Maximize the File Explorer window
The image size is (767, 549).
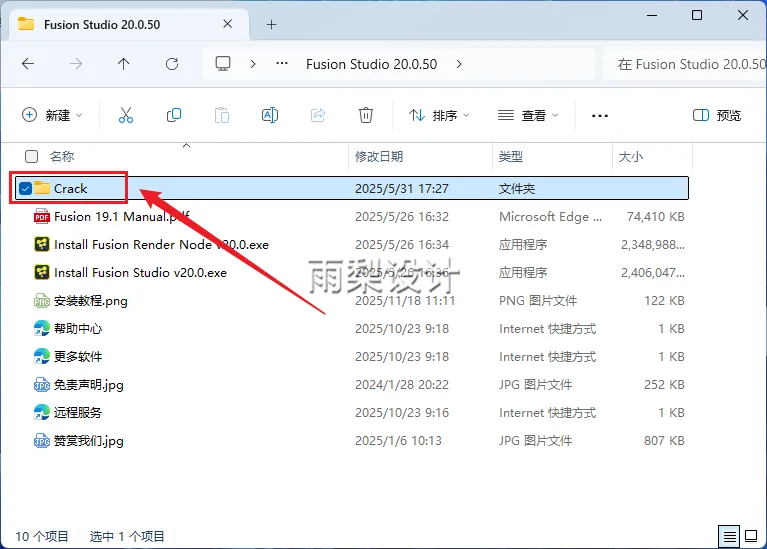tap(697, 16)
